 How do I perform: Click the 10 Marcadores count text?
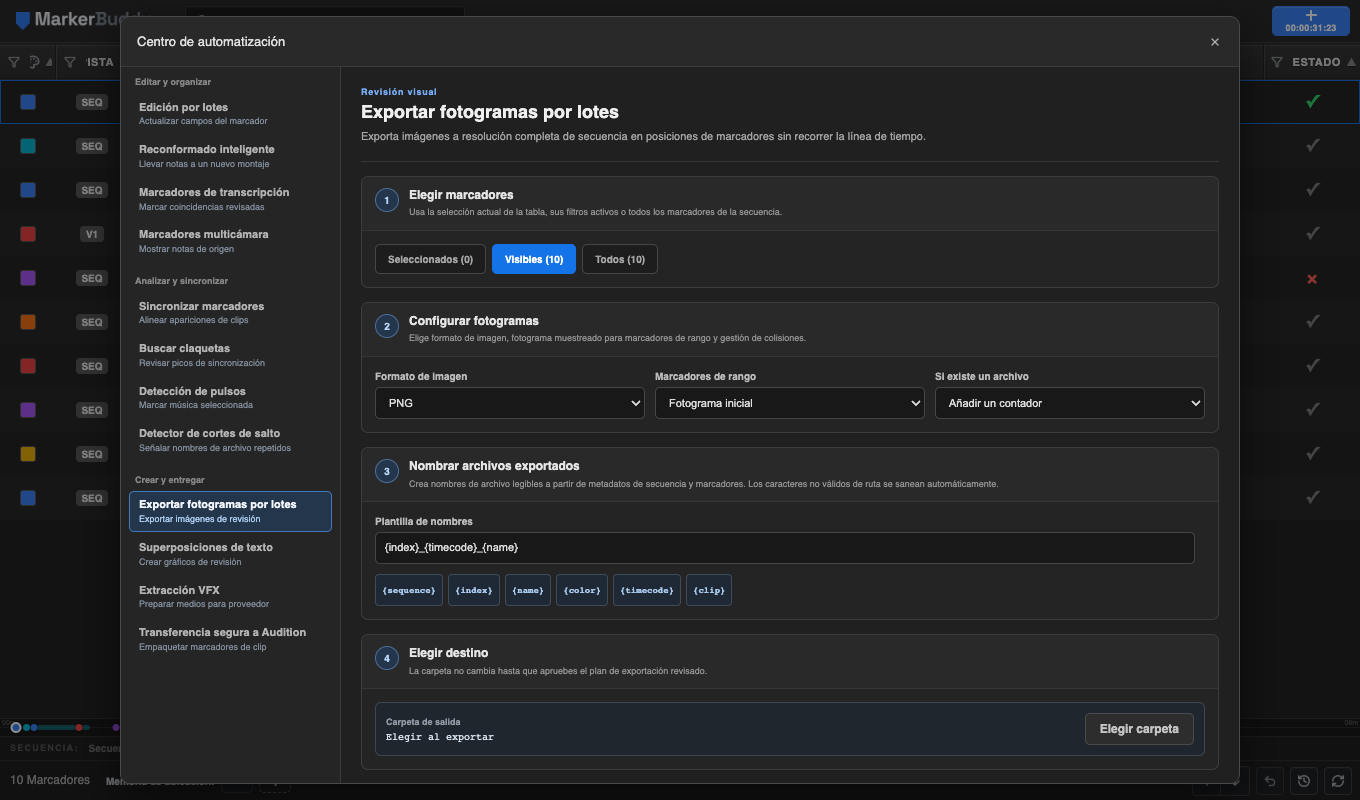50,780
